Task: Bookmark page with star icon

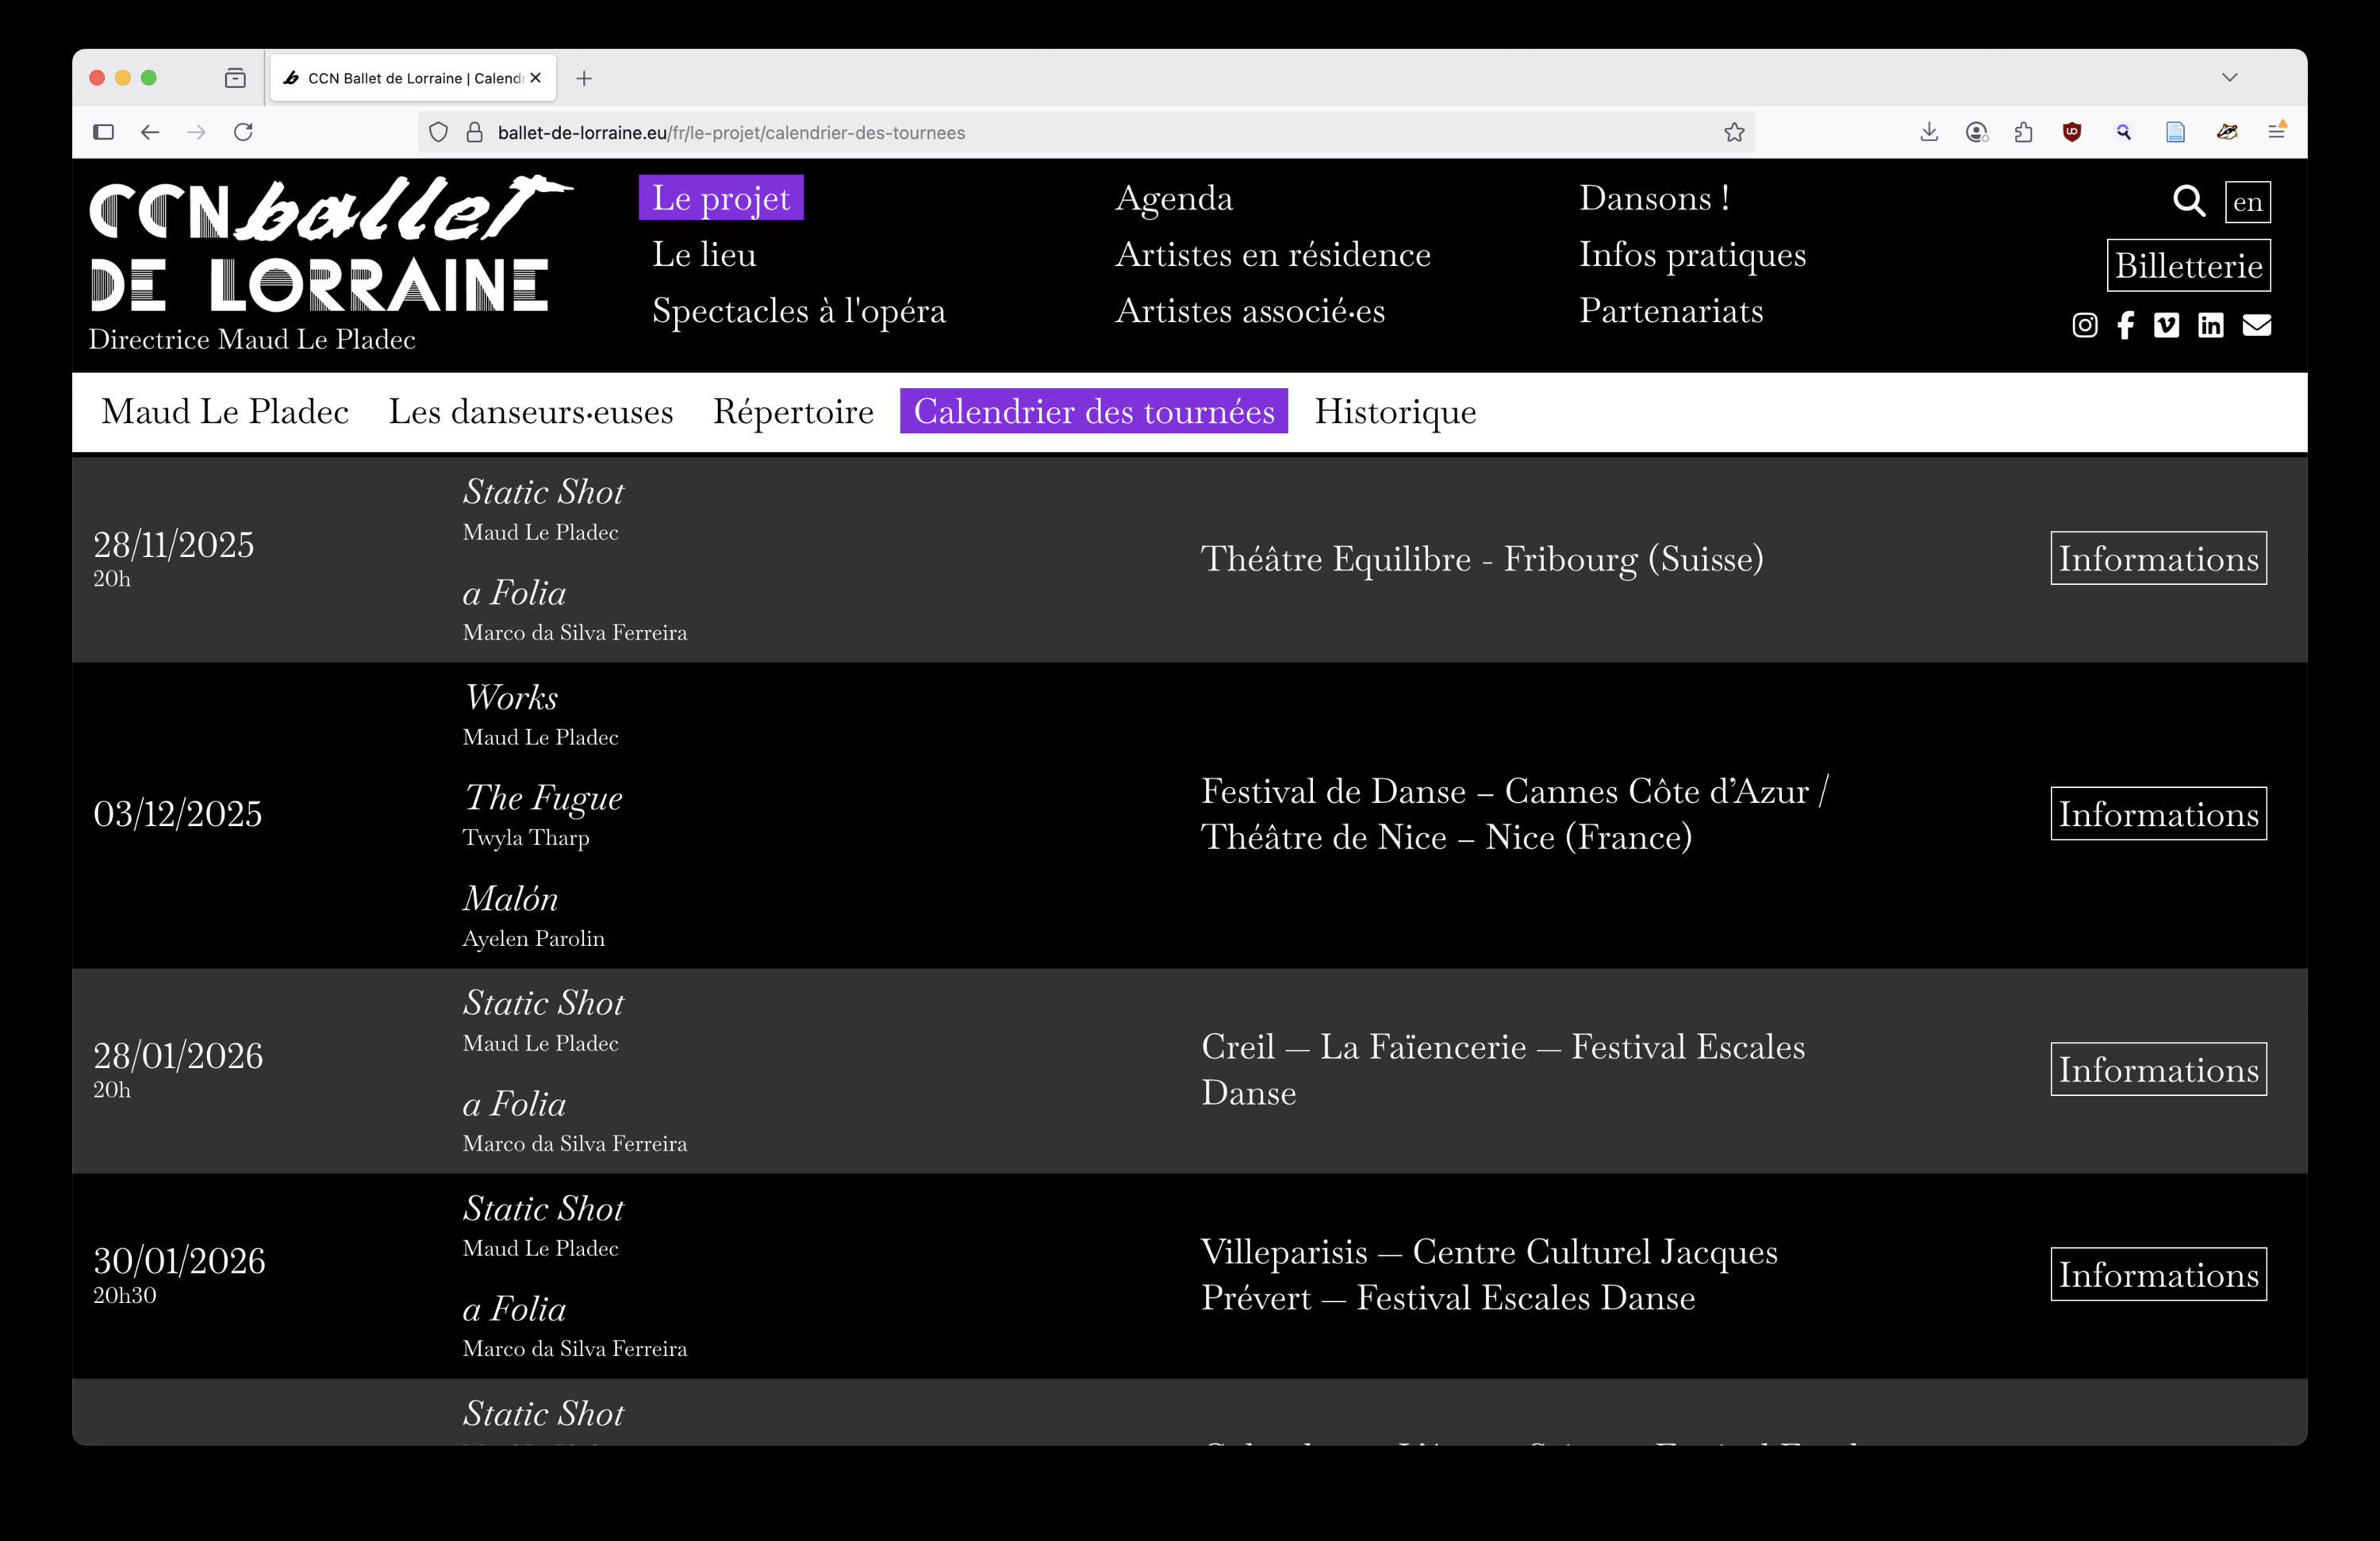Action: click(1734, 132)
